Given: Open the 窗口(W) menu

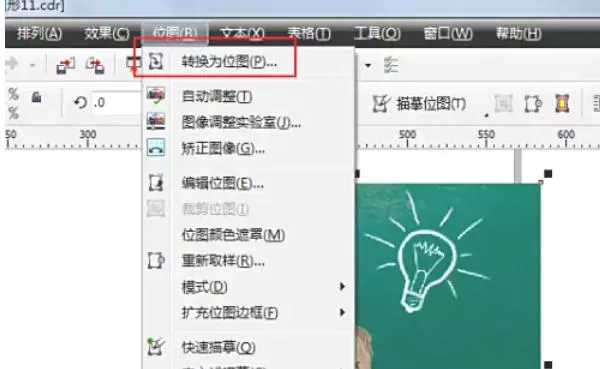Looking at the screenshot, I should click(x=448, y=34).
